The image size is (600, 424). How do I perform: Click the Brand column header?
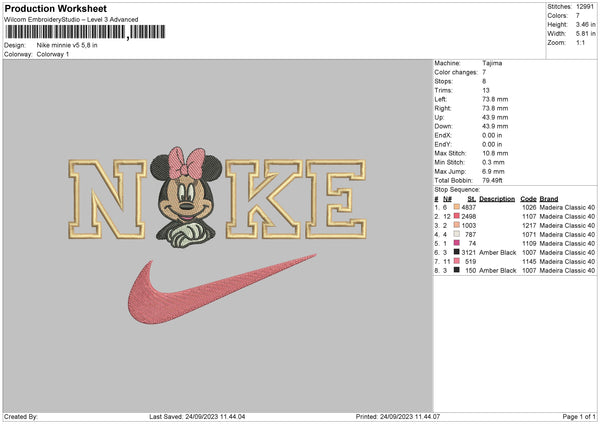(549, 199)
